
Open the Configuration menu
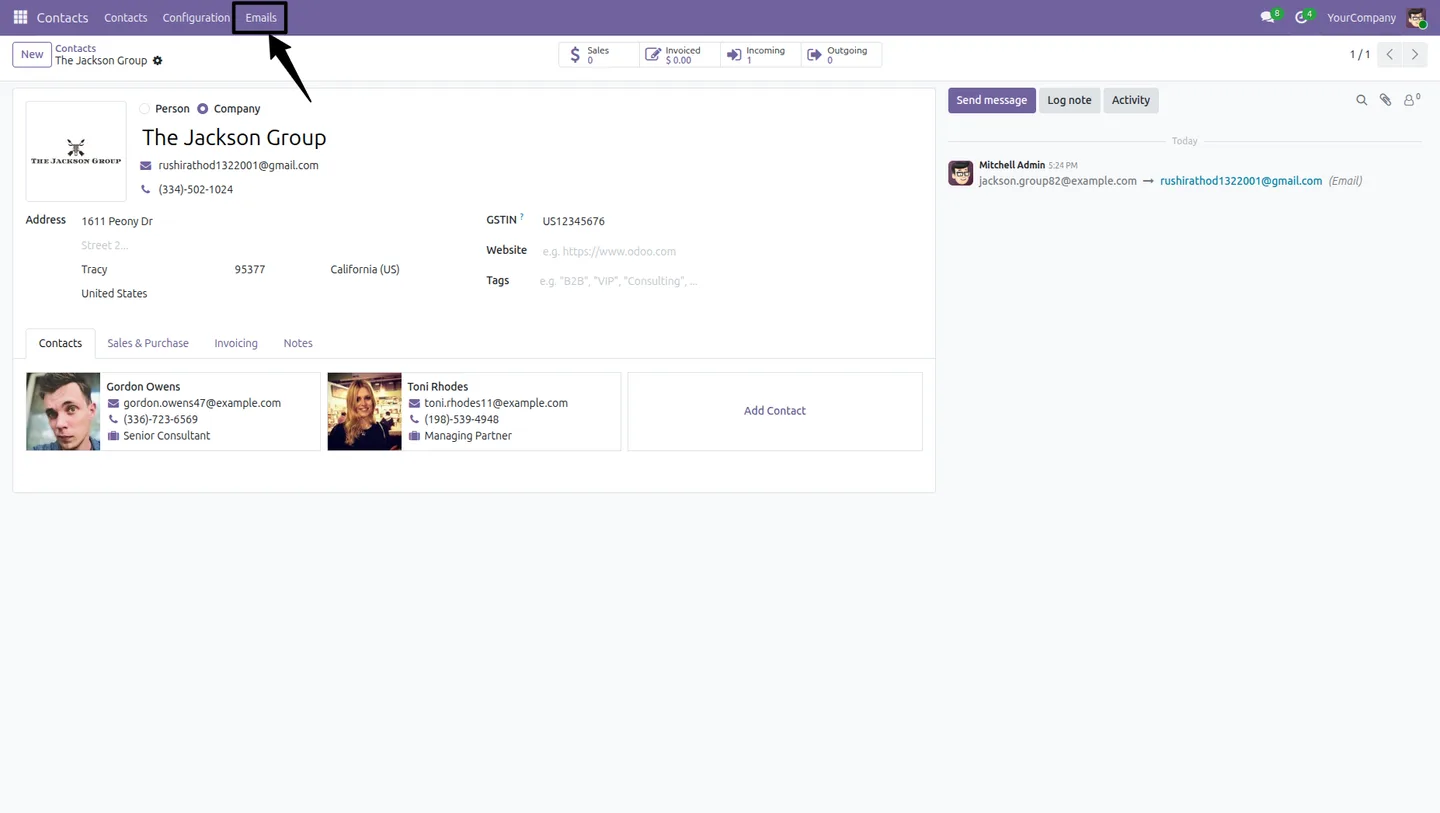(x=196, y=17)
